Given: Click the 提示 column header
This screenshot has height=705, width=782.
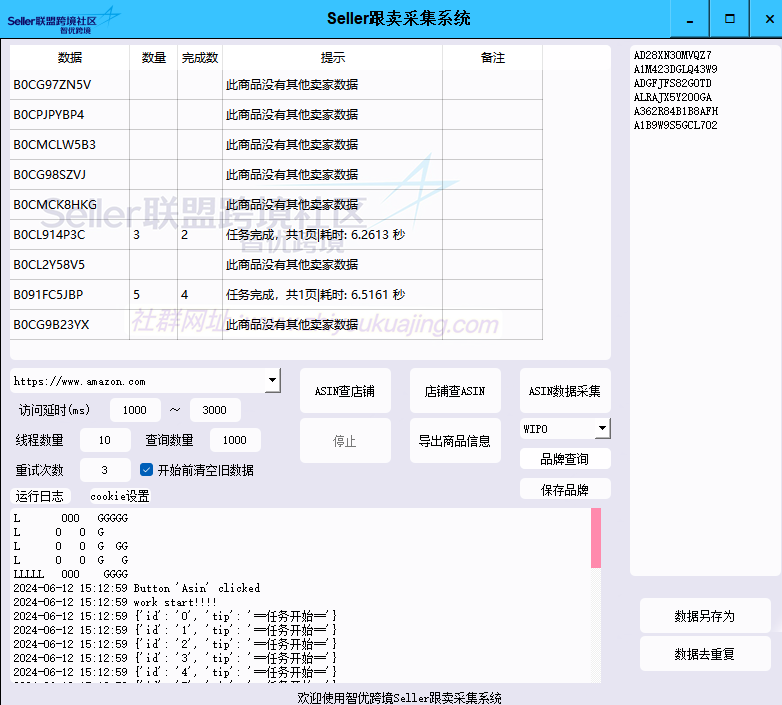Looking at the screenshot, I should click(x=333, y=58).
